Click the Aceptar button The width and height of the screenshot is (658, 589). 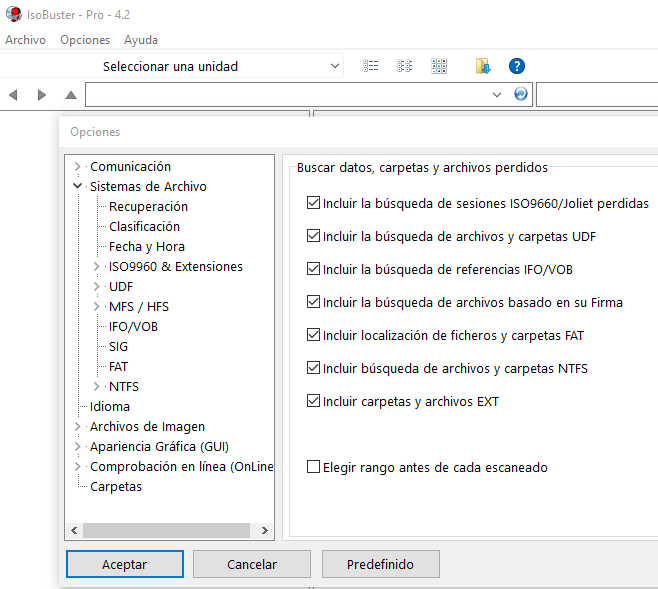click(x=125, y=564)
